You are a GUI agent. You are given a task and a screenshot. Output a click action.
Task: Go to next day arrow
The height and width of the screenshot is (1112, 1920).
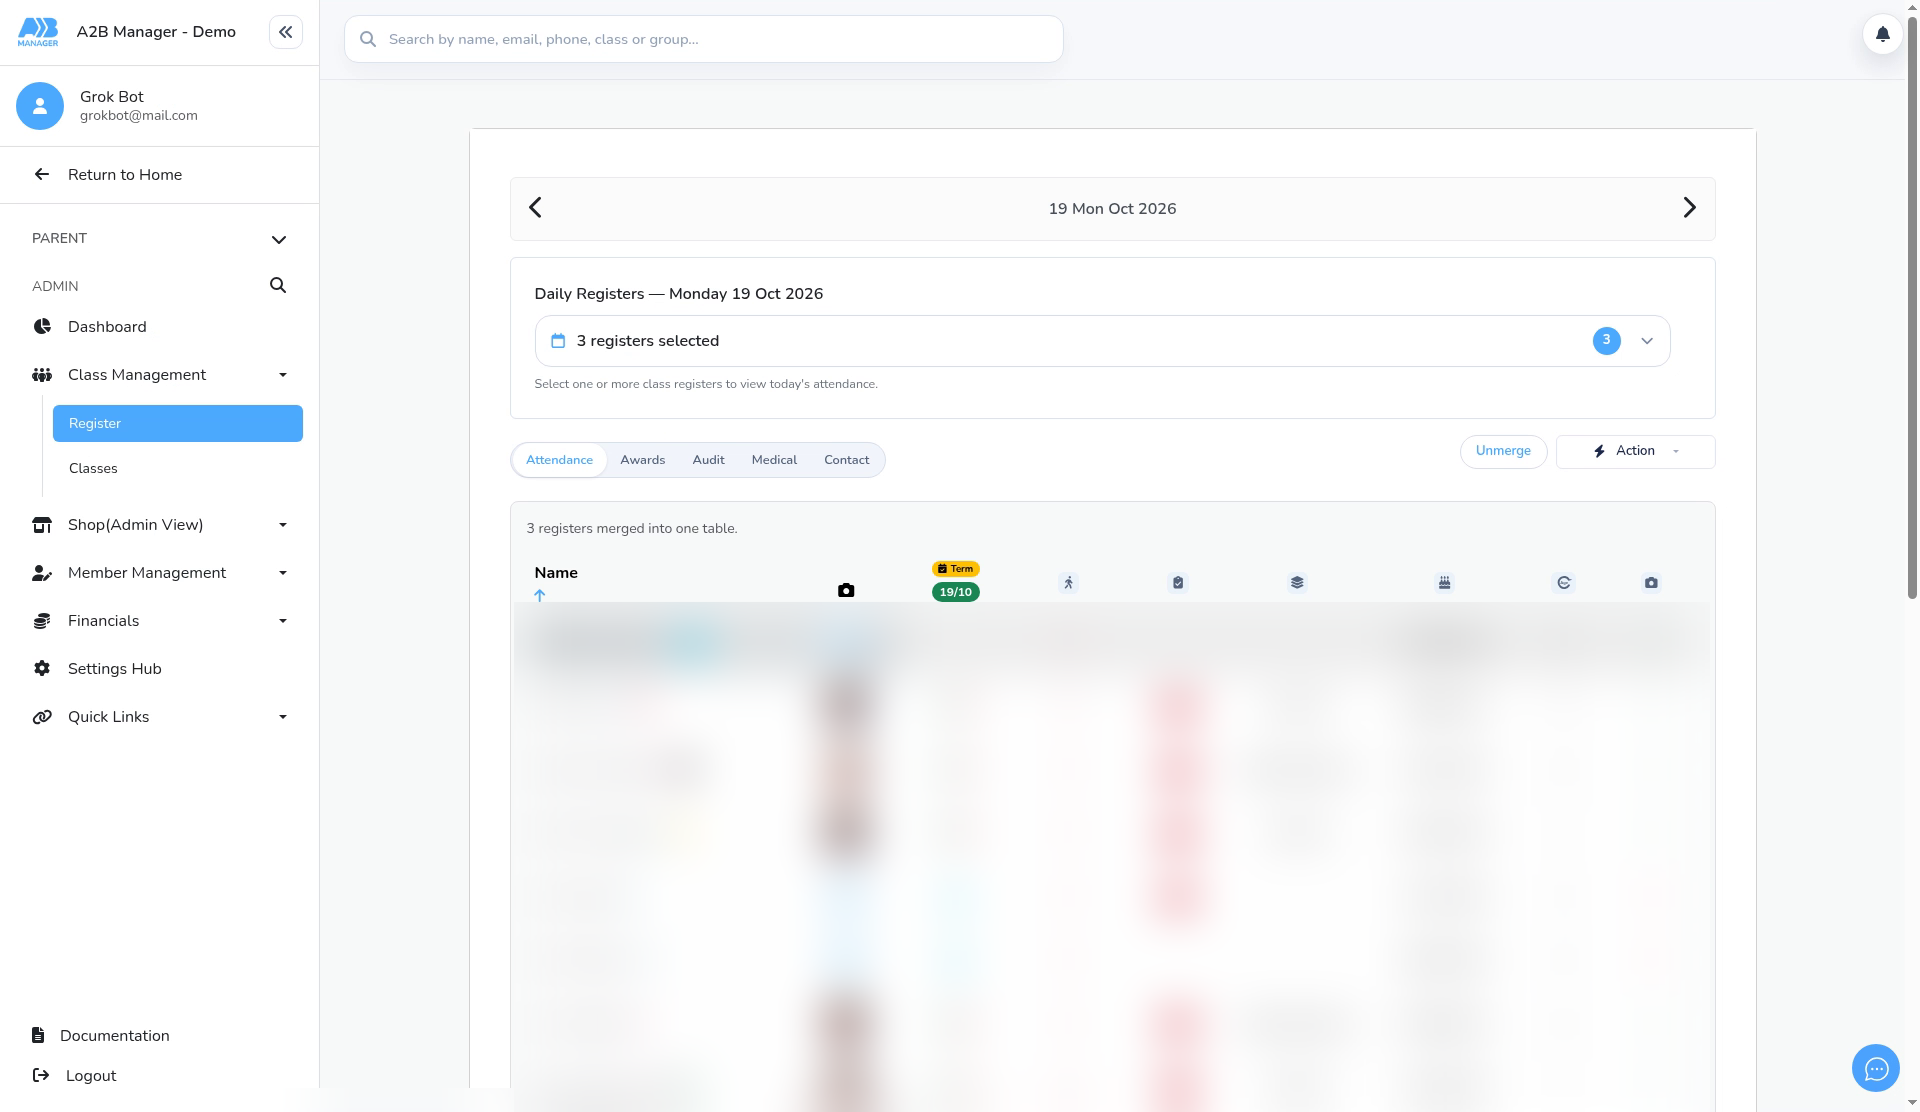click(x=1689, y=208)
